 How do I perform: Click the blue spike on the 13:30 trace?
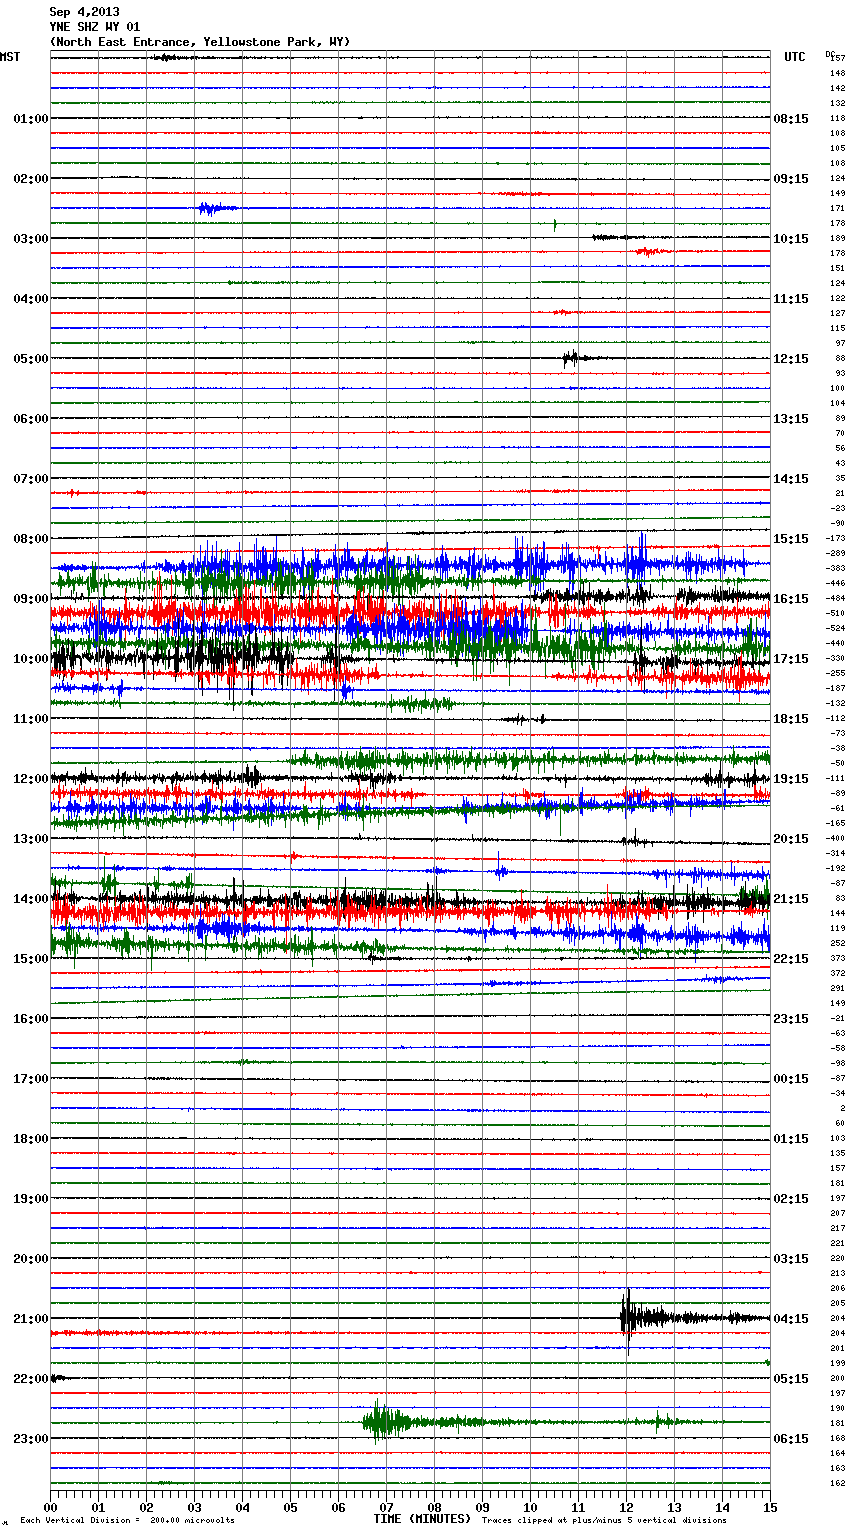click(500, 868)
